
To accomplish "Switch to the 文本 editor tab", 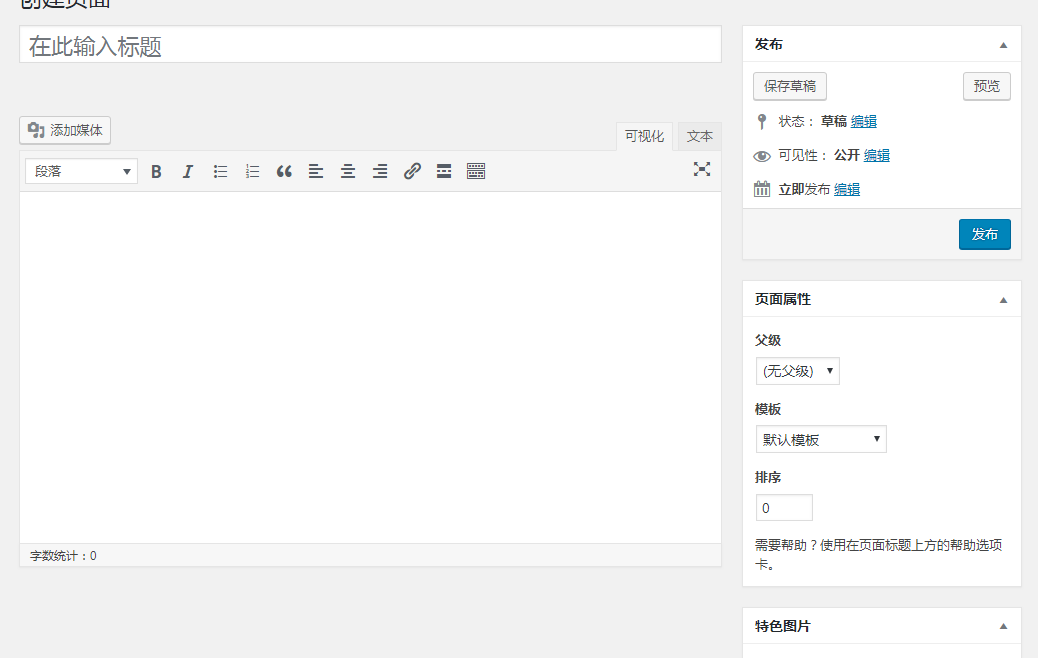I will click(700, 136).
